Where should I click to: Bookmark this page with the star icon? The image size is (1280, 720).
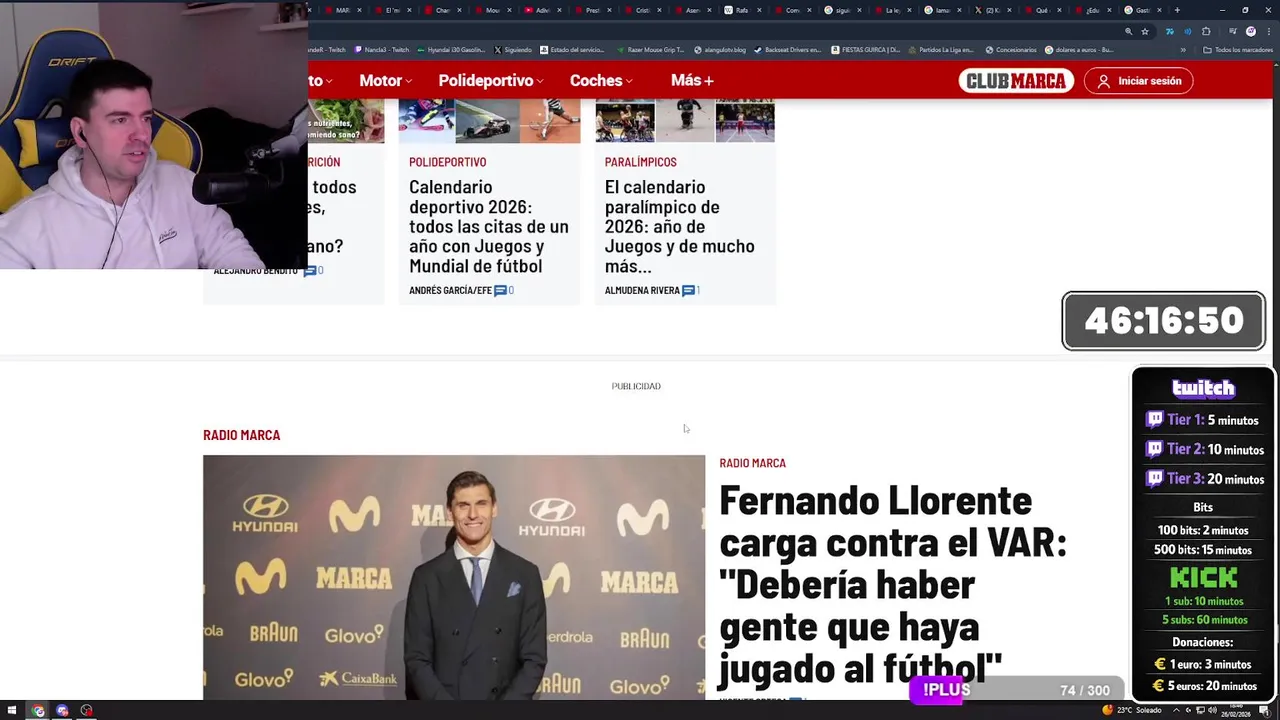click(x=1145, y=31)
